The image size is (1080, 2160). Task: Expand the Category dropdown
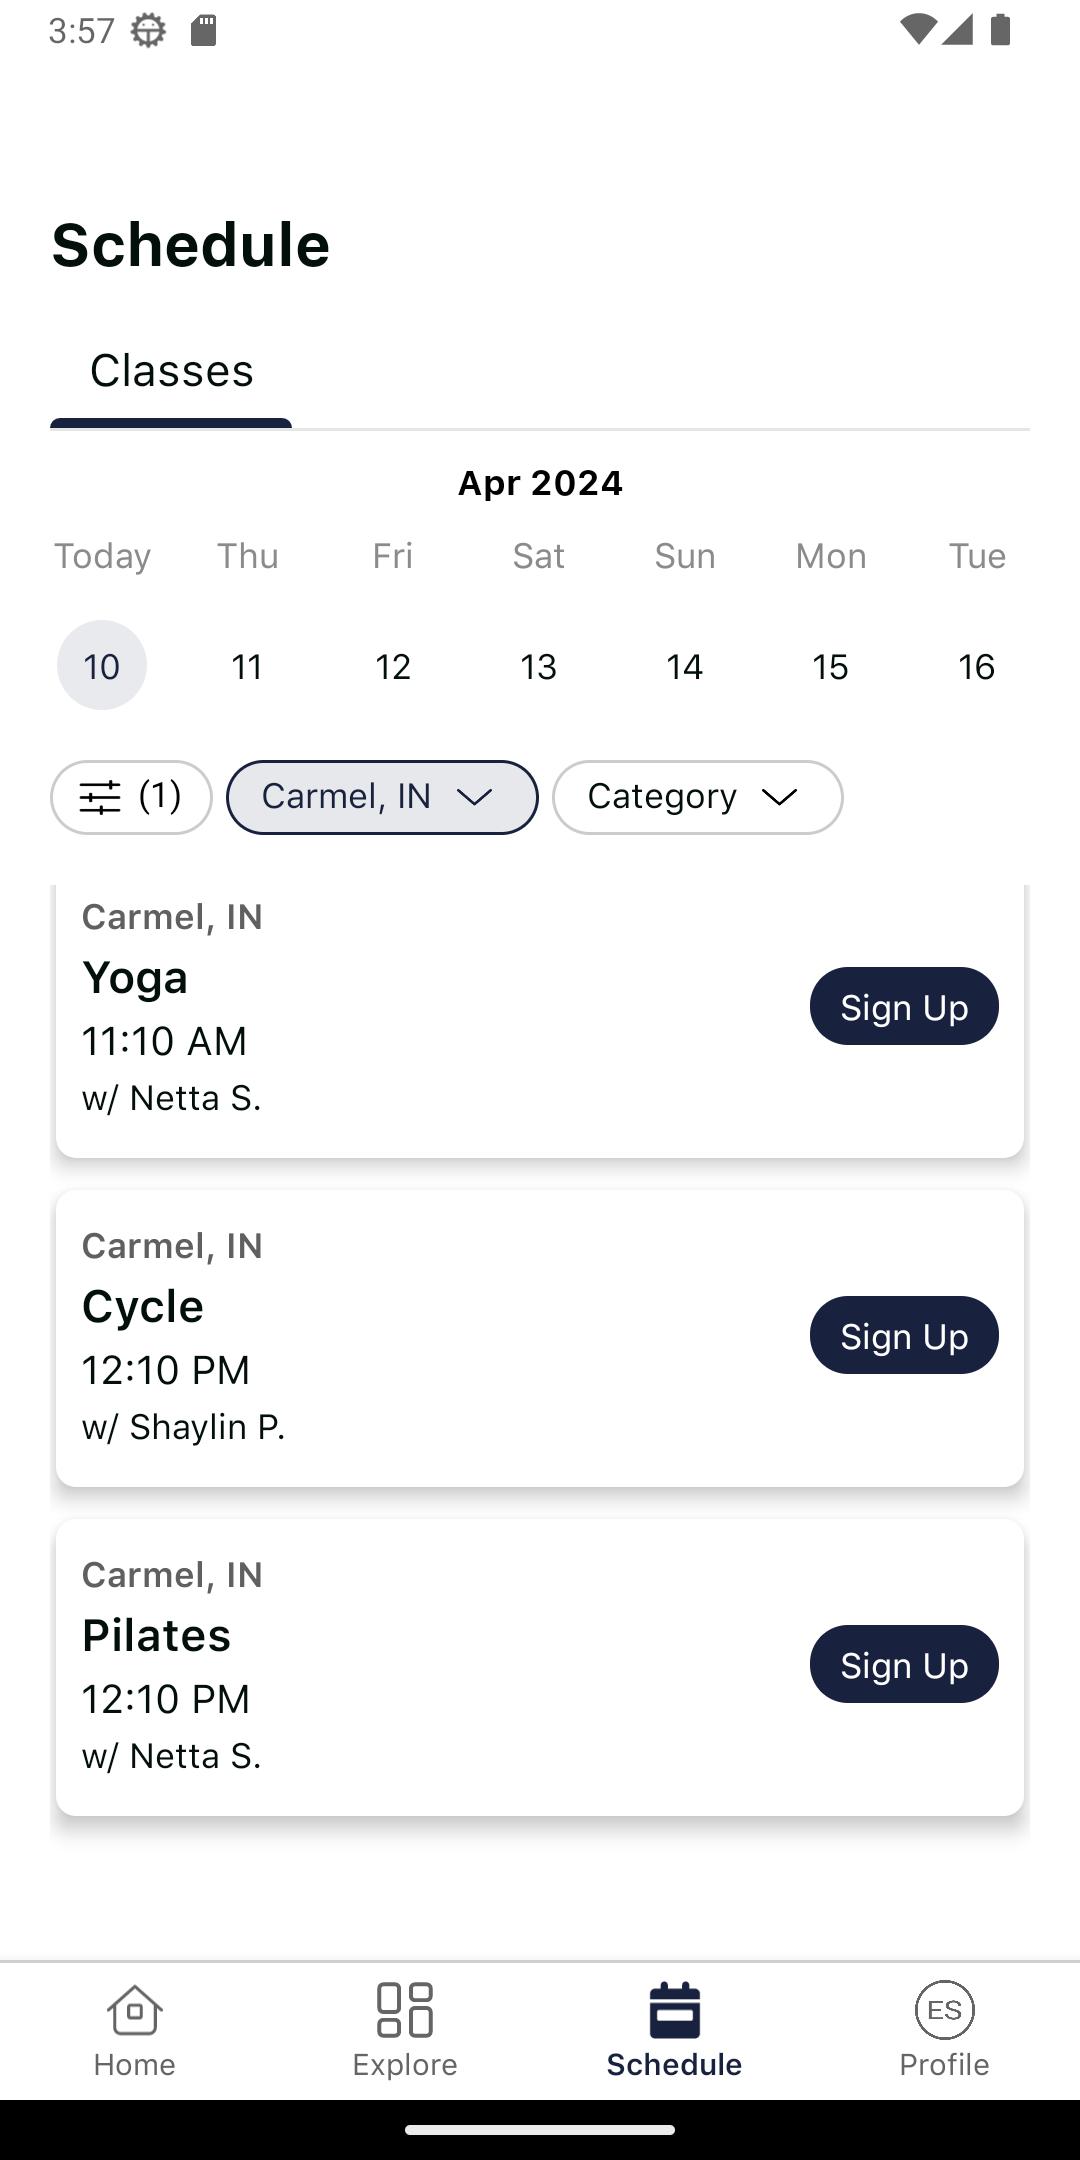pos(698,797)
